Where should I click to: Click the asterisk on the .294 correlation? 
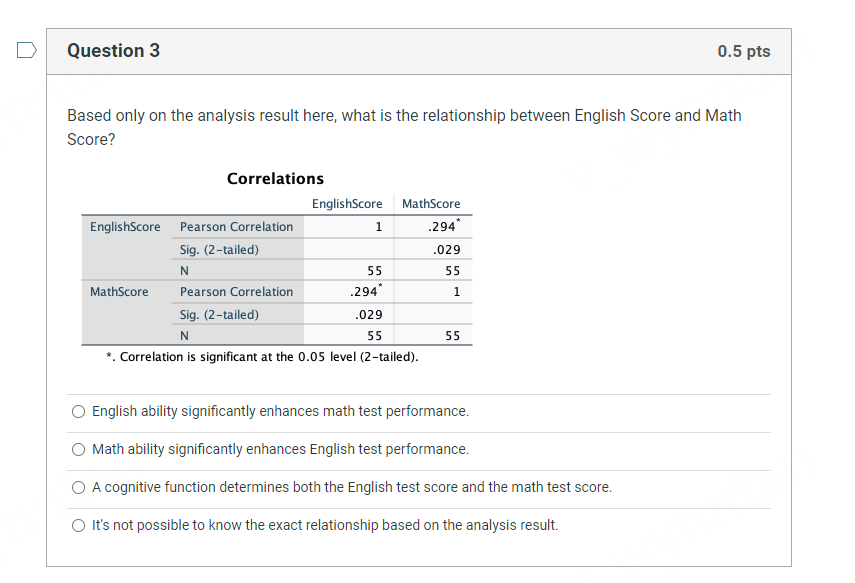click(x=458, y=222)
